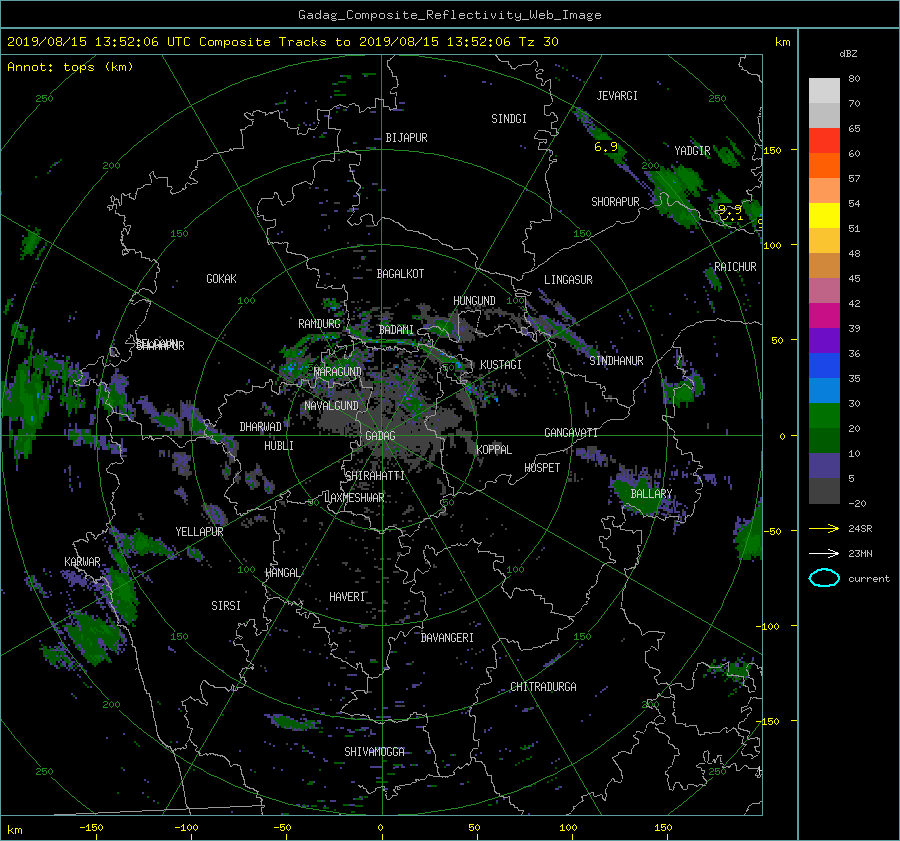Select the GANGAVATI city label

571,433
